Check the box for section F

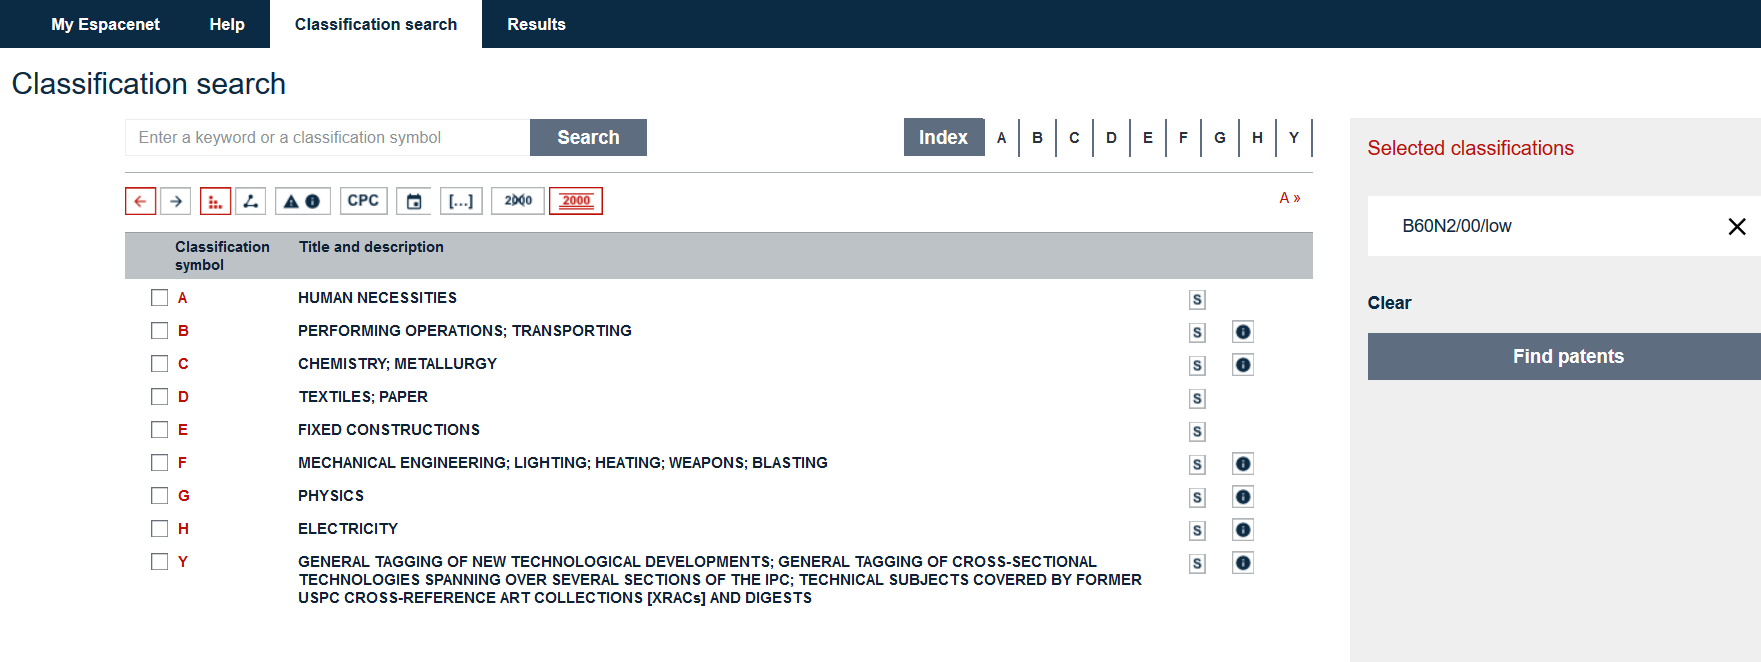159,462
